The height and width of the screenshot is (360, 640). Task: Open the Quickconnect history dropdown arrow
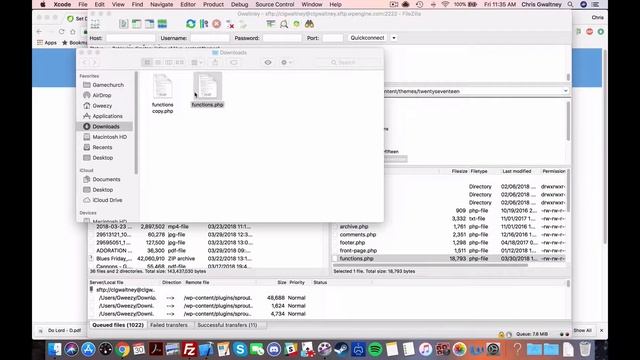pyautogui.click(x=394, y=38)
